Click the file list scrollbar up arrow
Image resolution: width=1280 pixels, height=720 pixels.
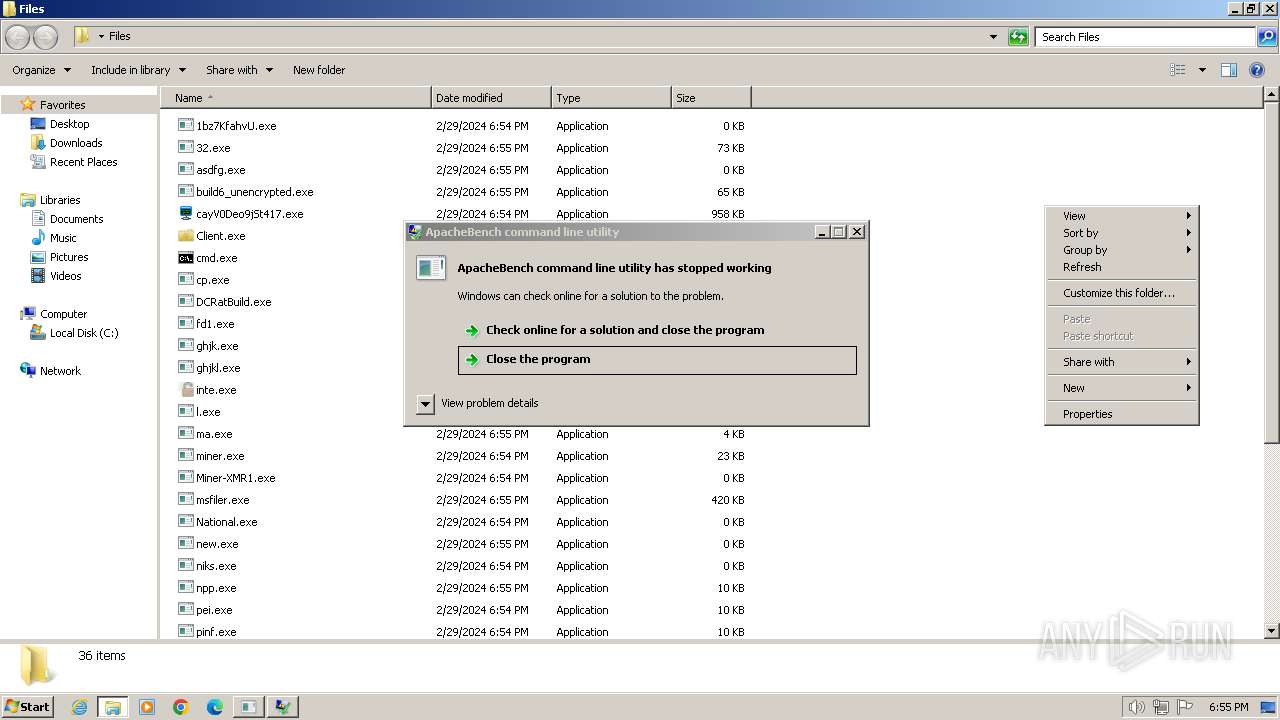(x=1272, y=95)
